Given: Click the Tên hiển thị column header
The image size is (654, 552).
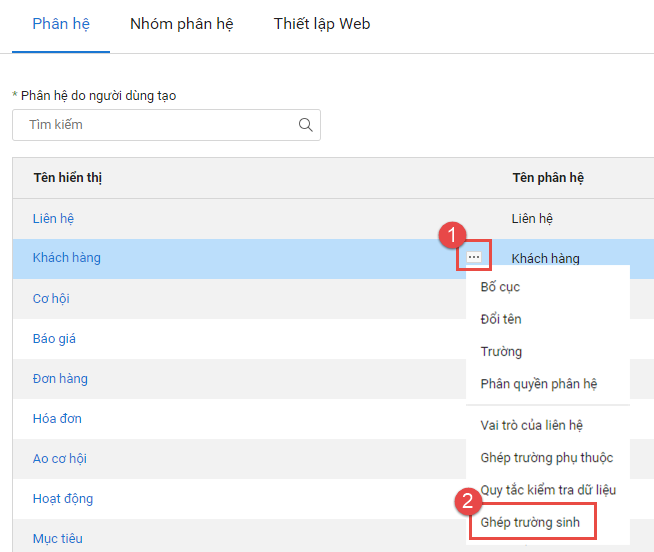Looking at the screenshot, I should coord(68,177).
